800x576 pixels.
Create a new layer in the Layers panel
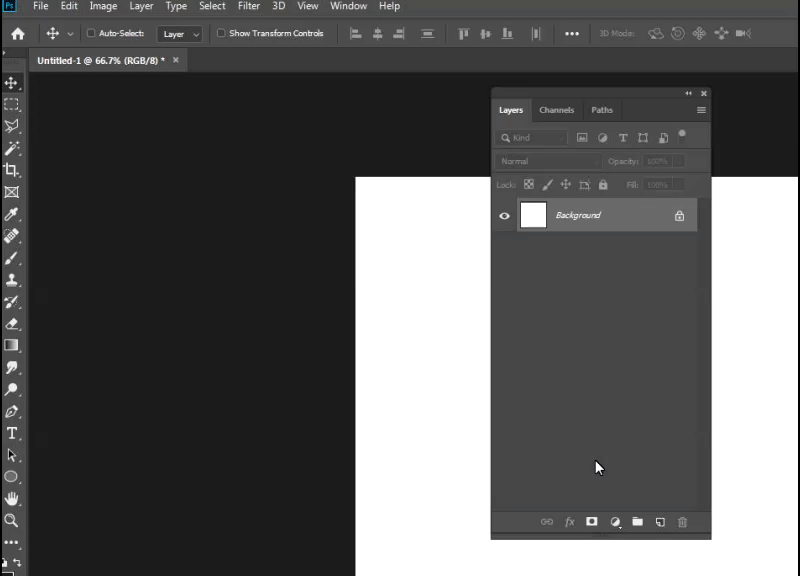coord(660,522)
